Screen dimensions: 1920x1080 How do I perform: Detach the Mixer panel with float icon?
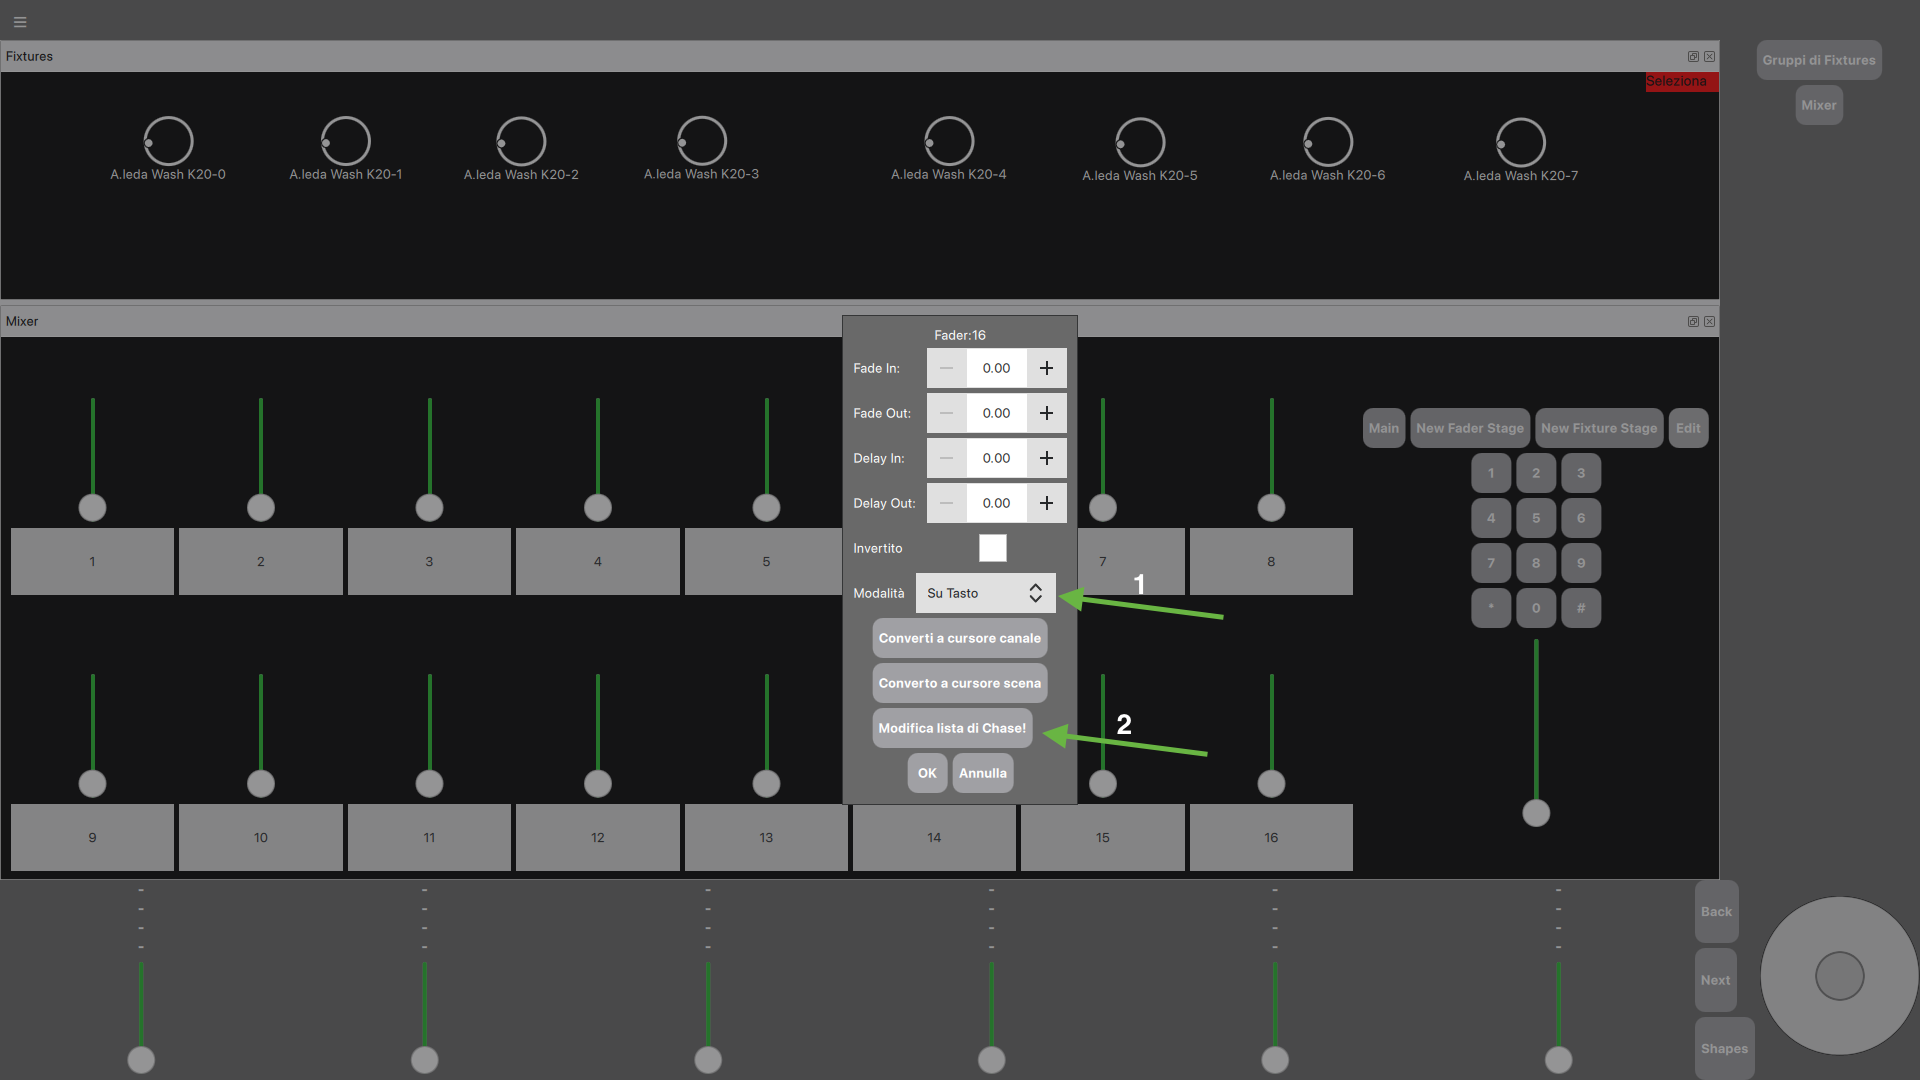point(1693,322)
